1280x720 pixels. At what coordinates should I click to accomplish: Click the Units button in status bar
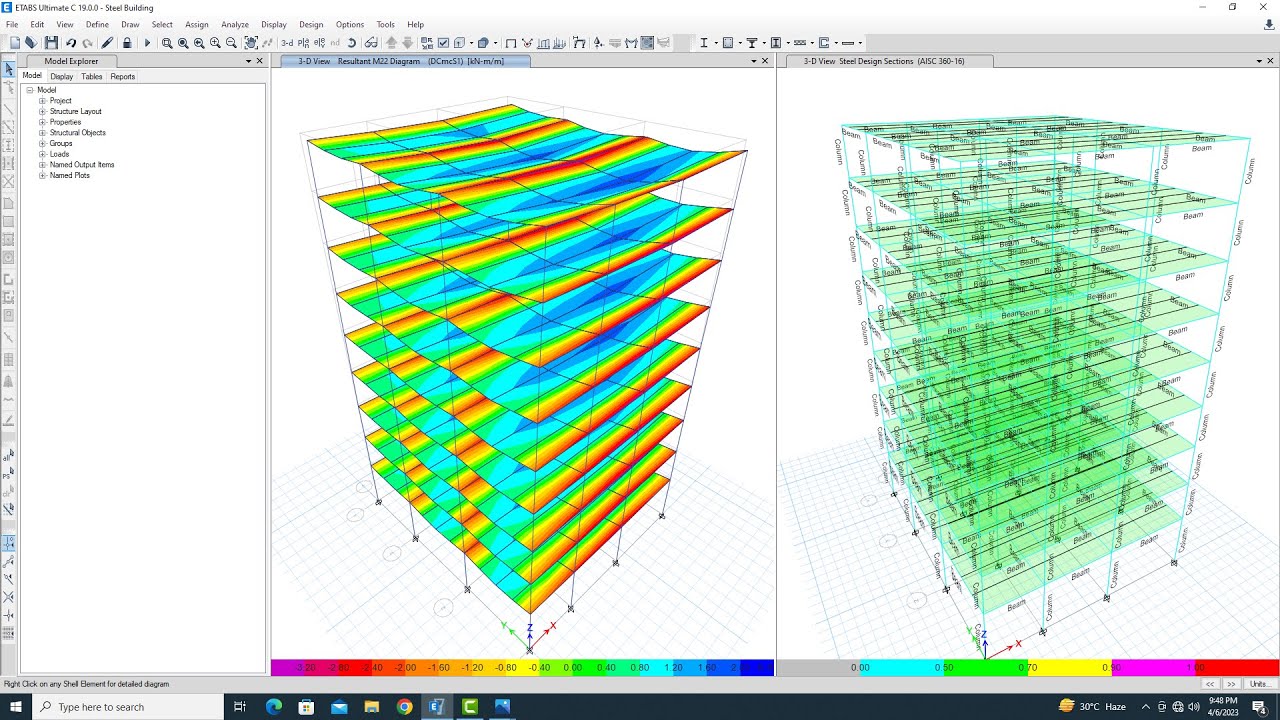point(1260,684)
